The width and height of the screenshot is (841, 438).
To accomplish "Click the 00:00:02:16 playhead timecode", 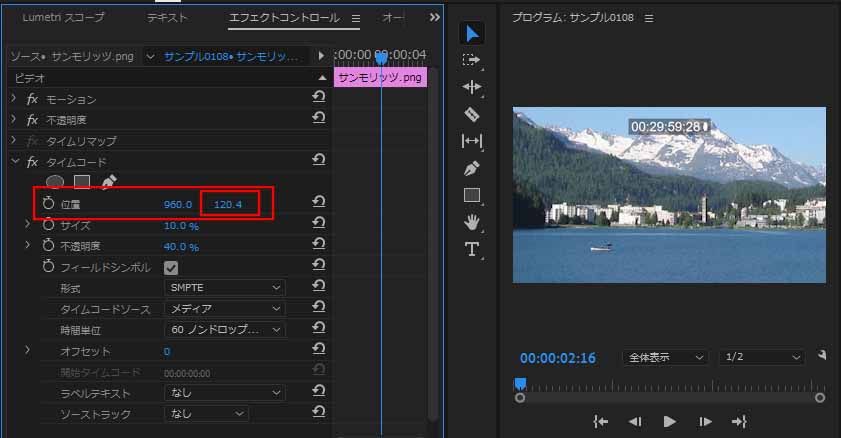I will (558, 358).
